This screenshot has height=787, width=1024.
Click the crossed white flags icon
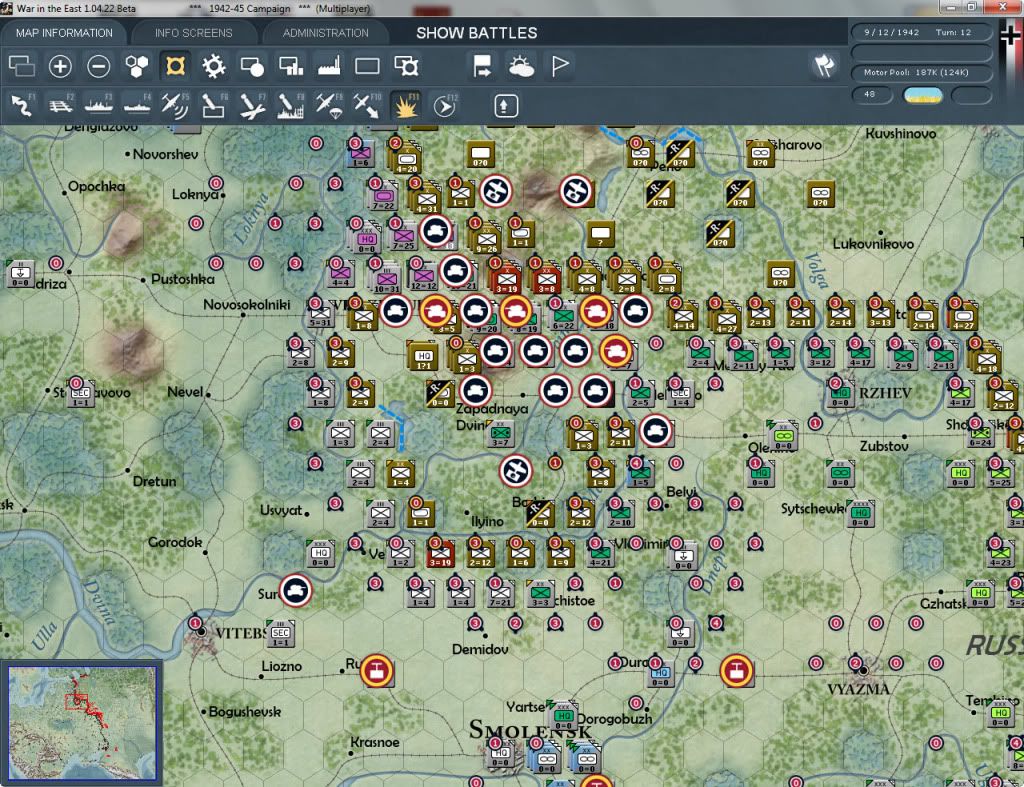(x=825, y=65)
